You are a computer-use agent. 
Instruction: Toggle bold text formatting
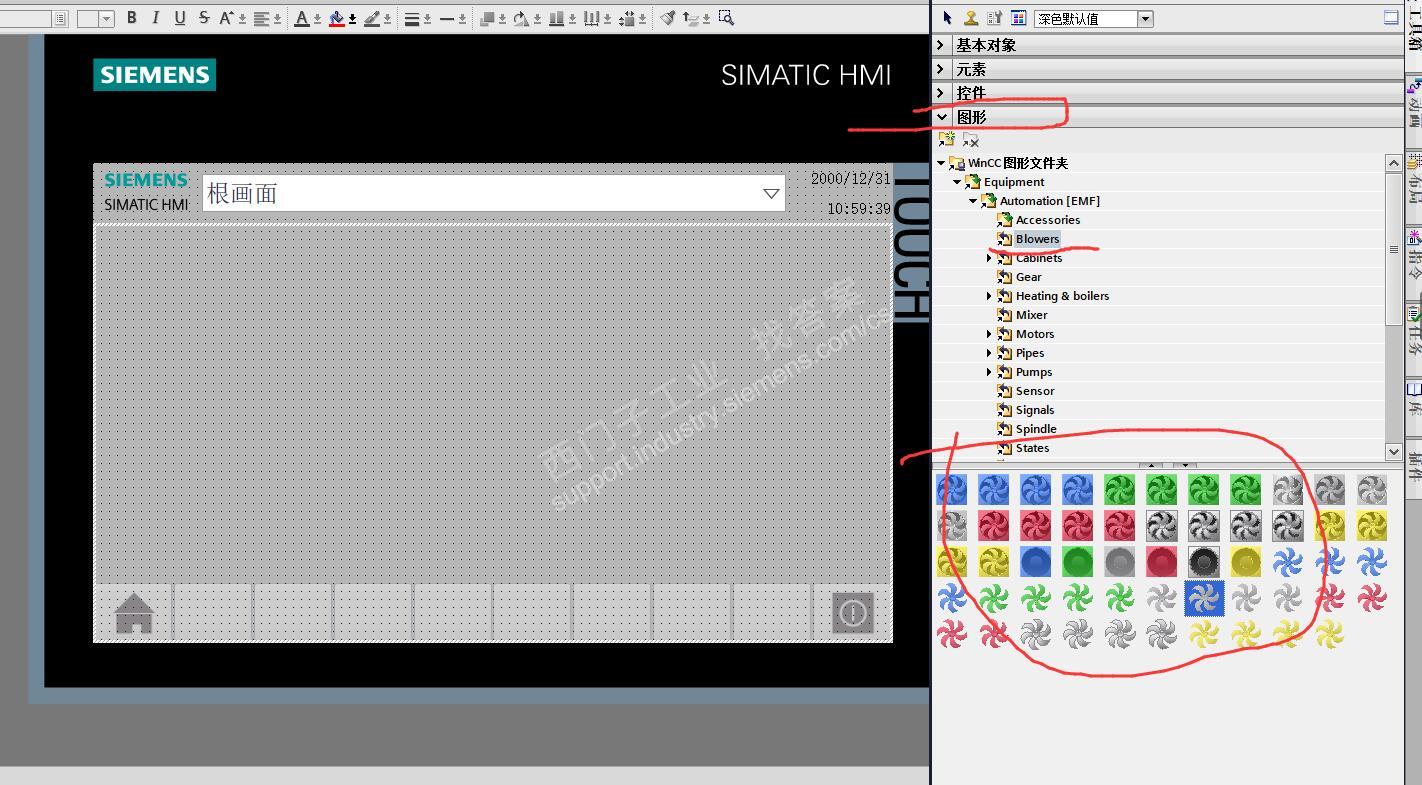(131, 18)
